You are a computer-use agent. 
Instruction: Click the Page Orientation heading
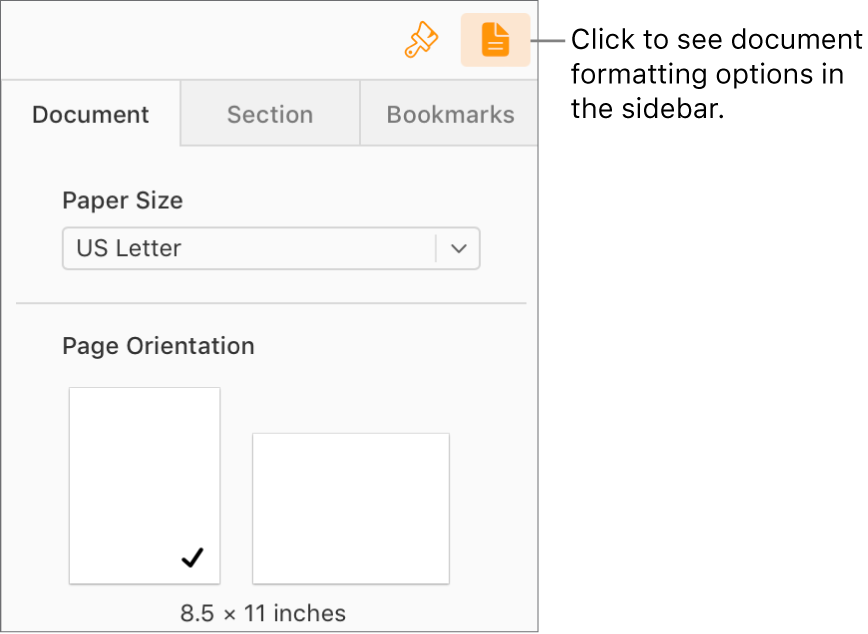158,346
